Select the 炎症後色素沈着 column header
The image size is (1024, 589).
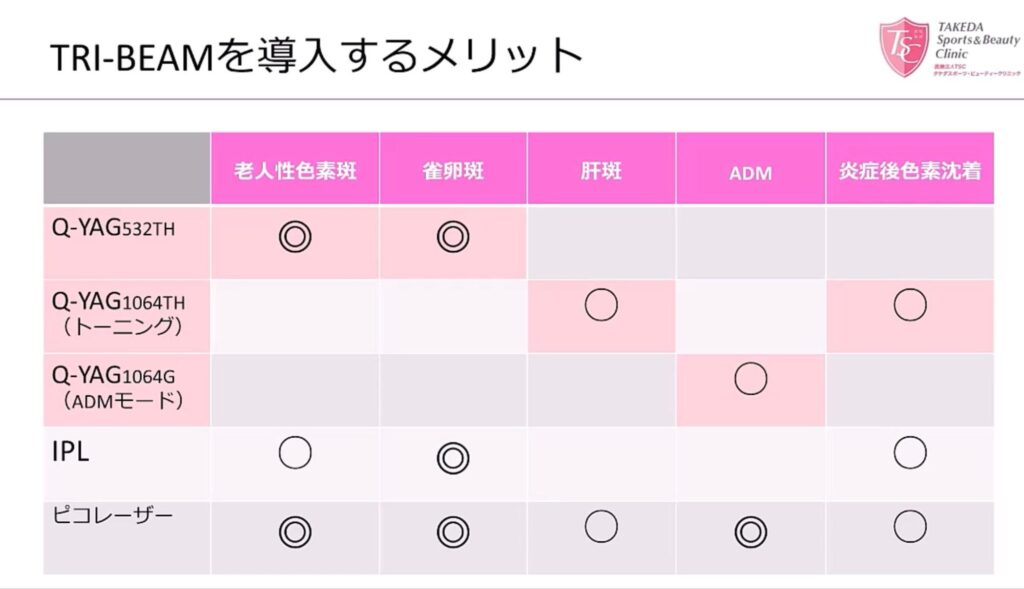(x=910, y=168)
